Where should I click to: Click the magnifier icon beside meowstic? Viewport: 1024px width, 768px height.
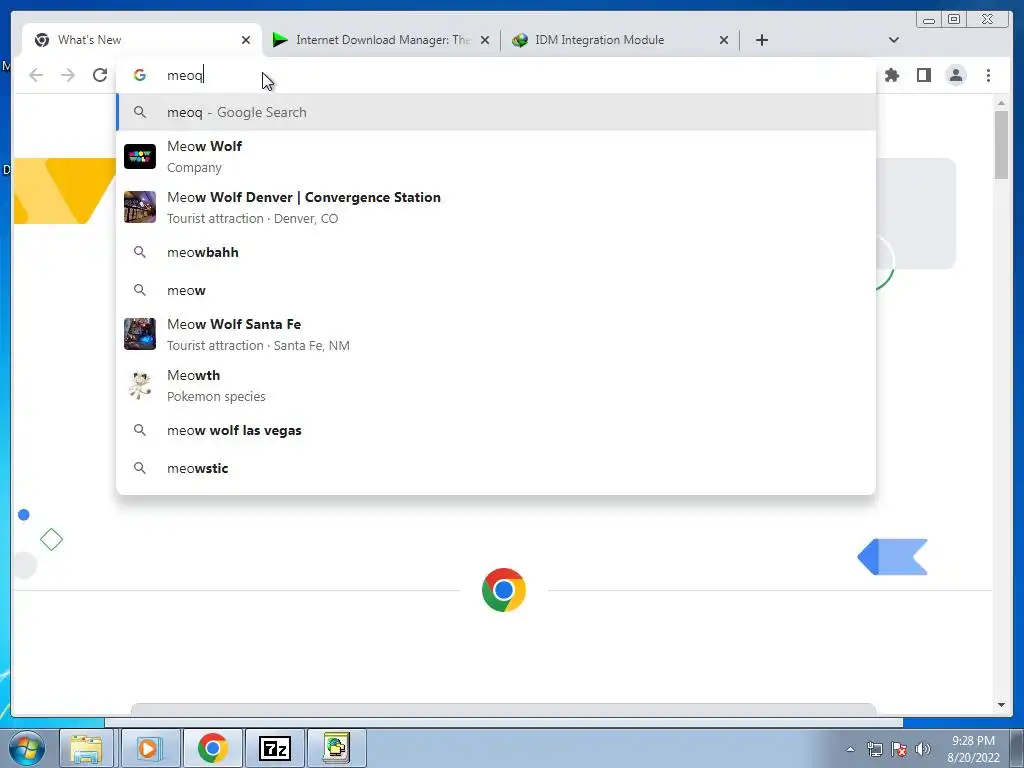coord(140,468)
